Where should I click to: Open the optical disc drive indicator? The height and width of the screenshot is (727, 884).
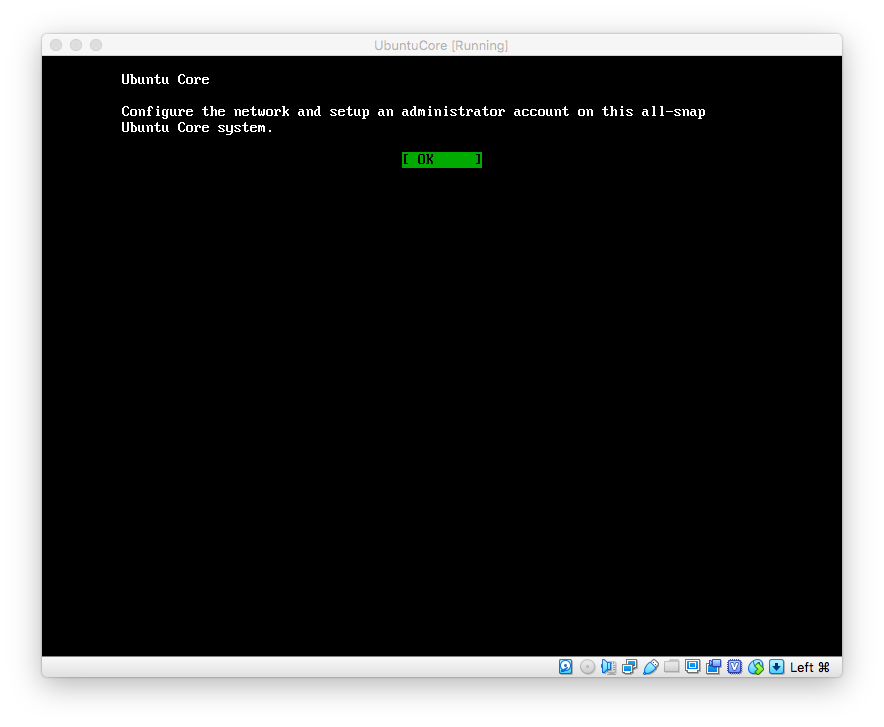(x=587, y=667)
